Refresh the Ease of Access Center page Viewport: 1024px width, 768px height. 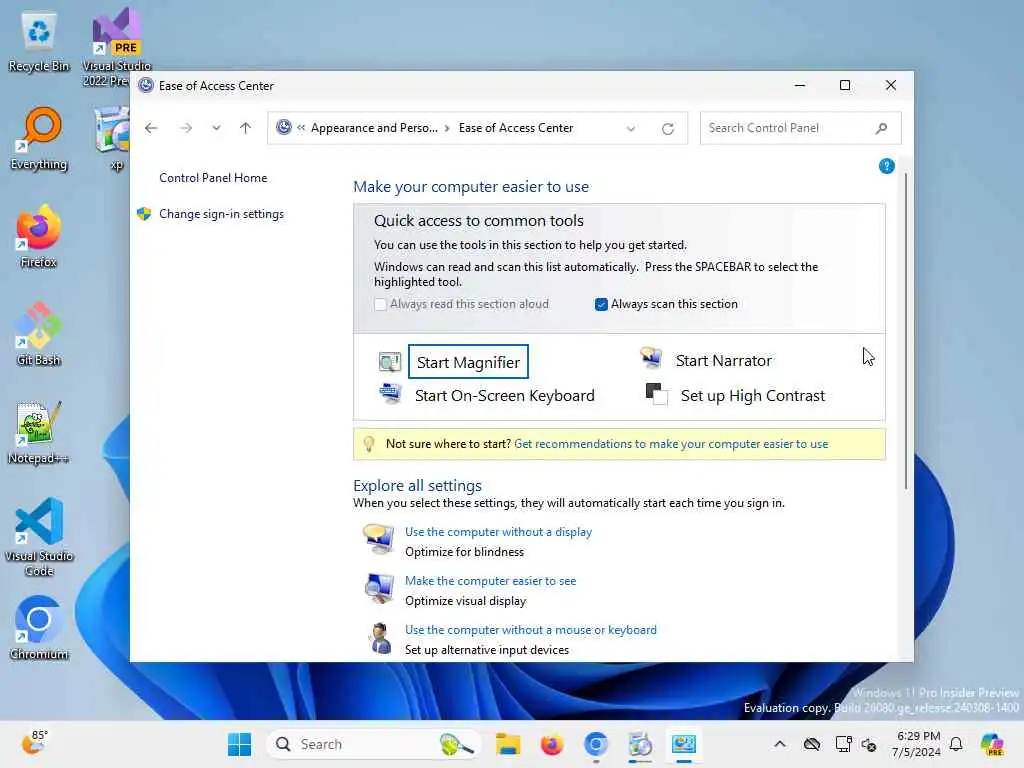pyautogui.click(x=667, y=129)
